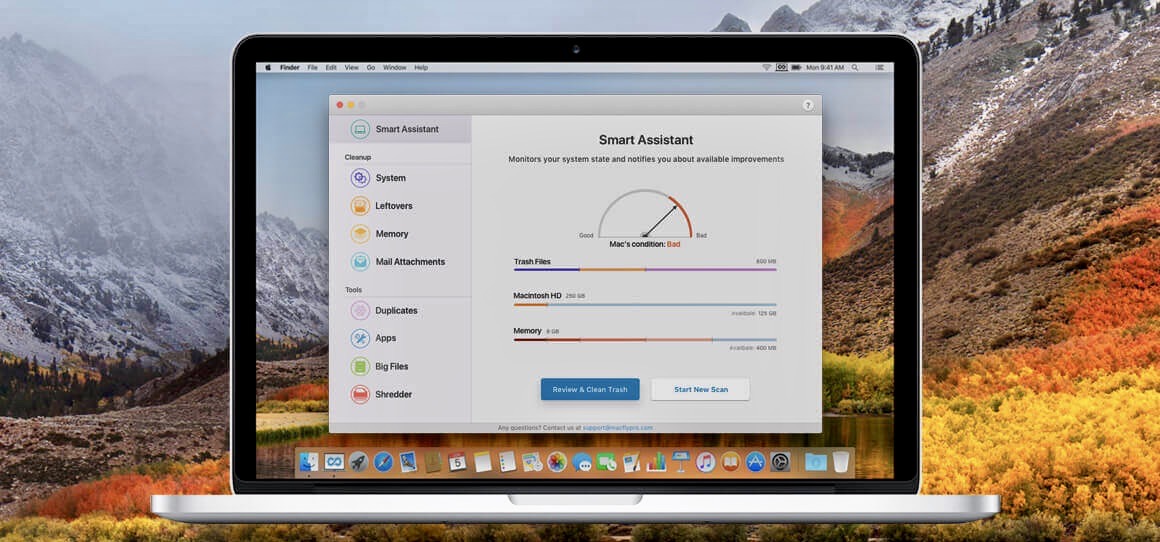Click the help question mark button

(808, 105)
